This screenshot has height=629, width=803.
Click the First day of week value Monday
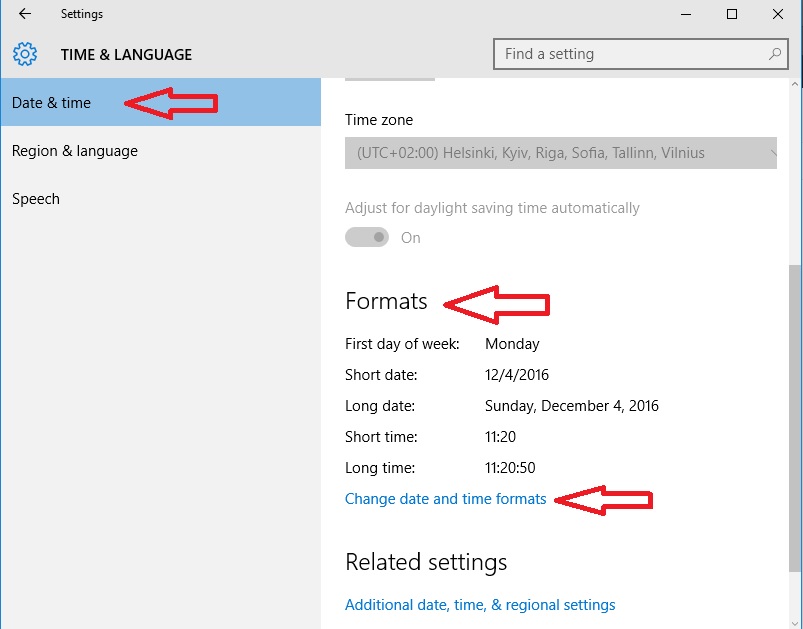pyautogui.click(x=512, y=344)
